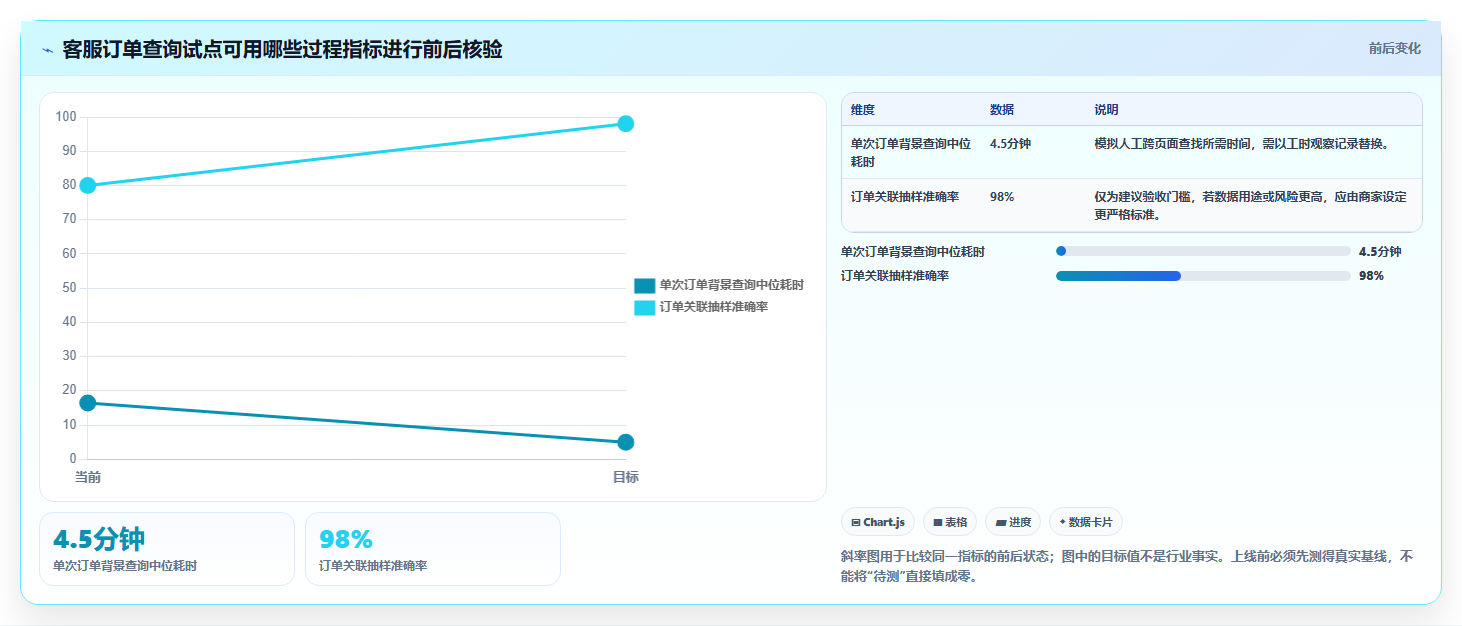Screen dimensions: 1462x626
Task: Select the 单次订单背景查询中位耗时 data point at 当前
Action: (88, 403)
